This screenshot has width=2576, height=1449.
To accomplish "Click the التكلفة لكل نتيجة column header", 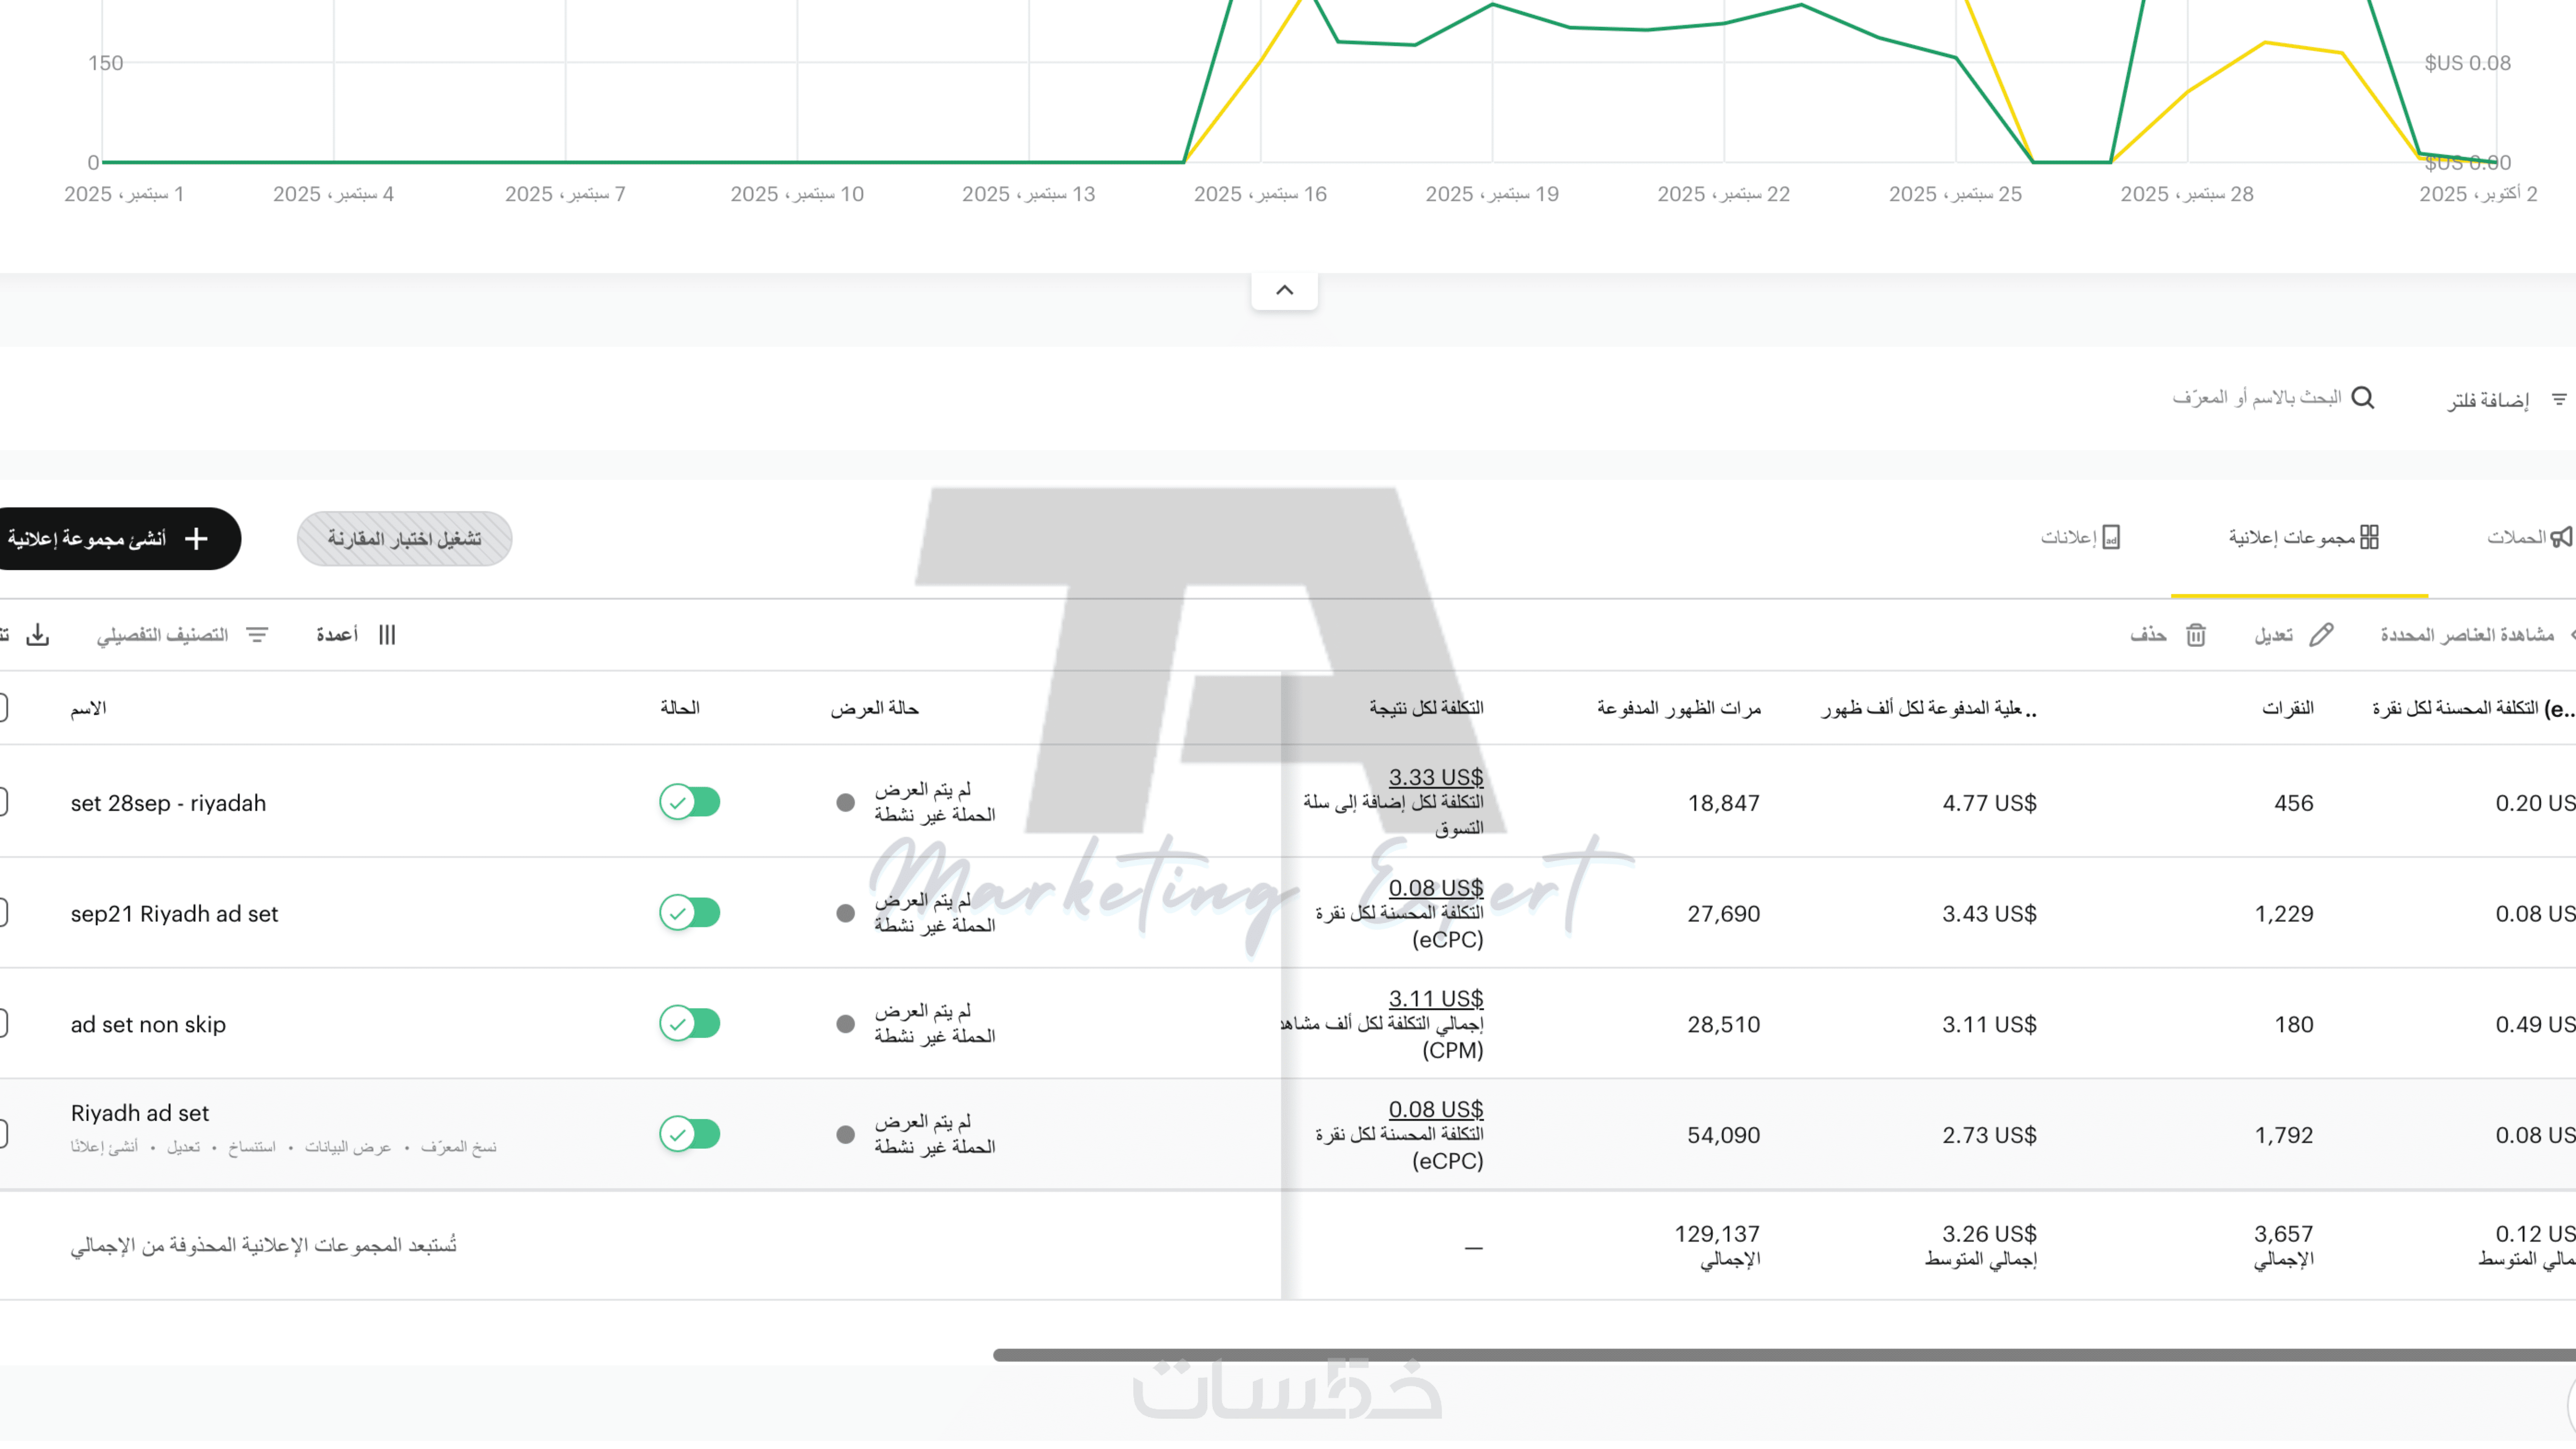I will 1426,708.
